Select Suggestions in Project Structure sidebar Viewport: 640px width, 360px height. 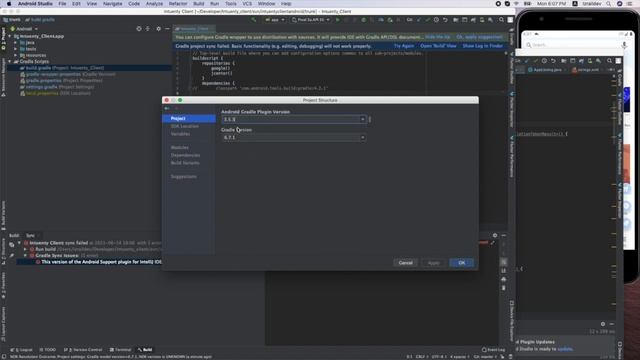click(x=184, y=177)
